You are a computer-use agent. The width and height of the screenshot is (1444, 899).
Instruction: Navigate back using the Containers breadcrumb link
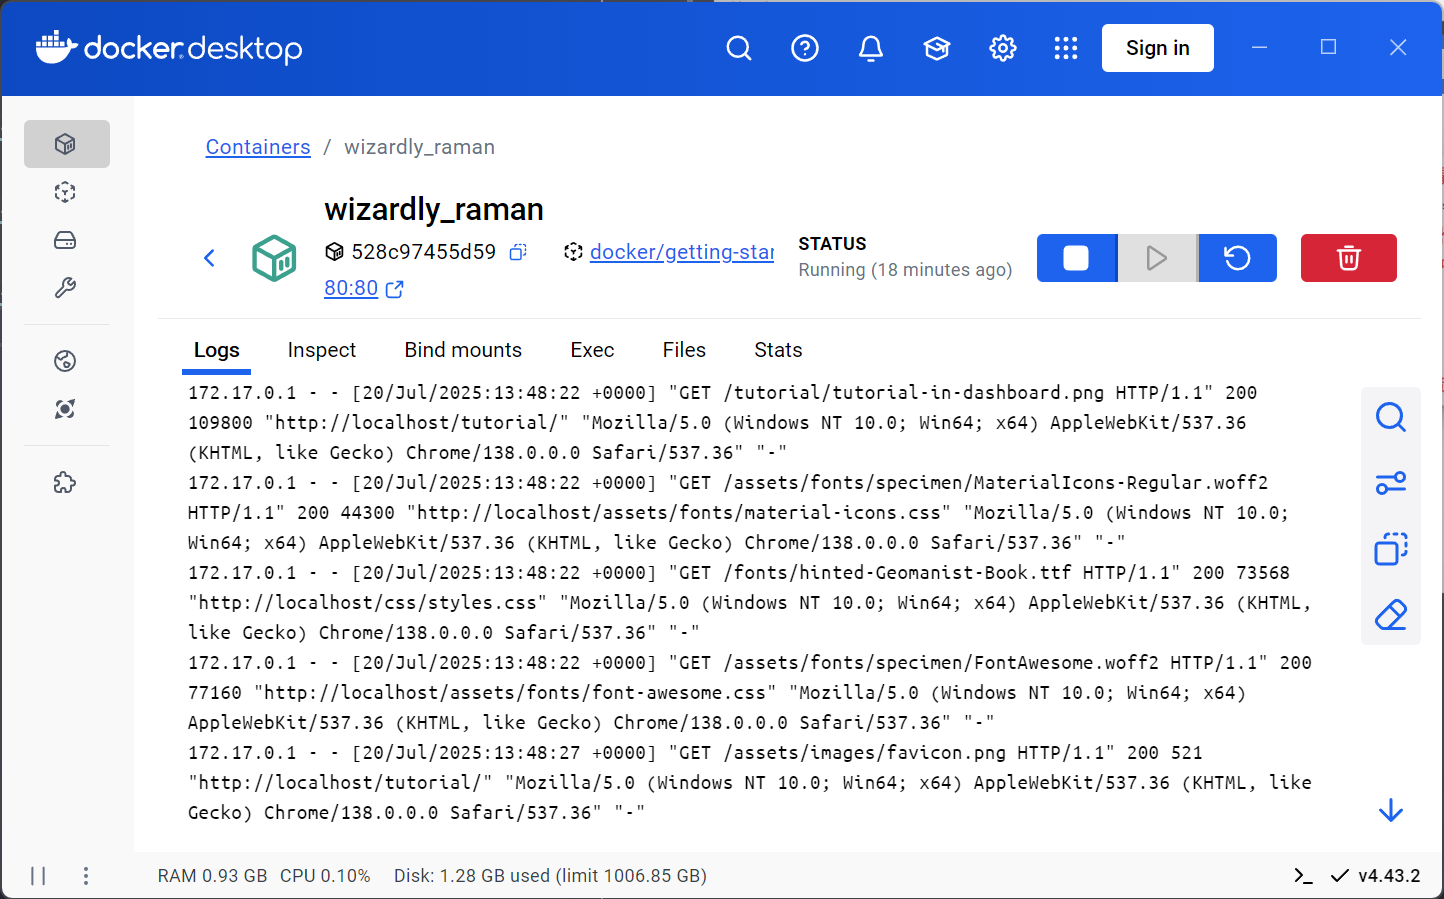click(x=257, y=147)
